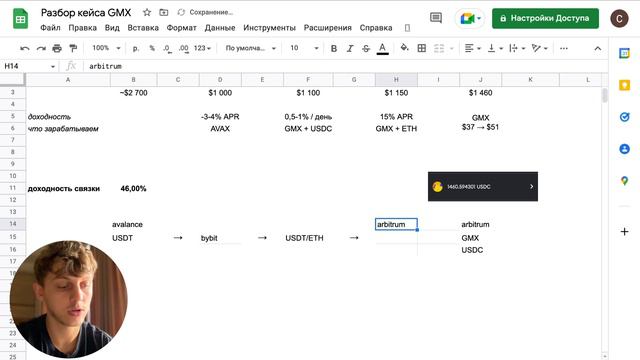The image size is (640, 360).
Task: Format as percent
Action: point(152,48)
